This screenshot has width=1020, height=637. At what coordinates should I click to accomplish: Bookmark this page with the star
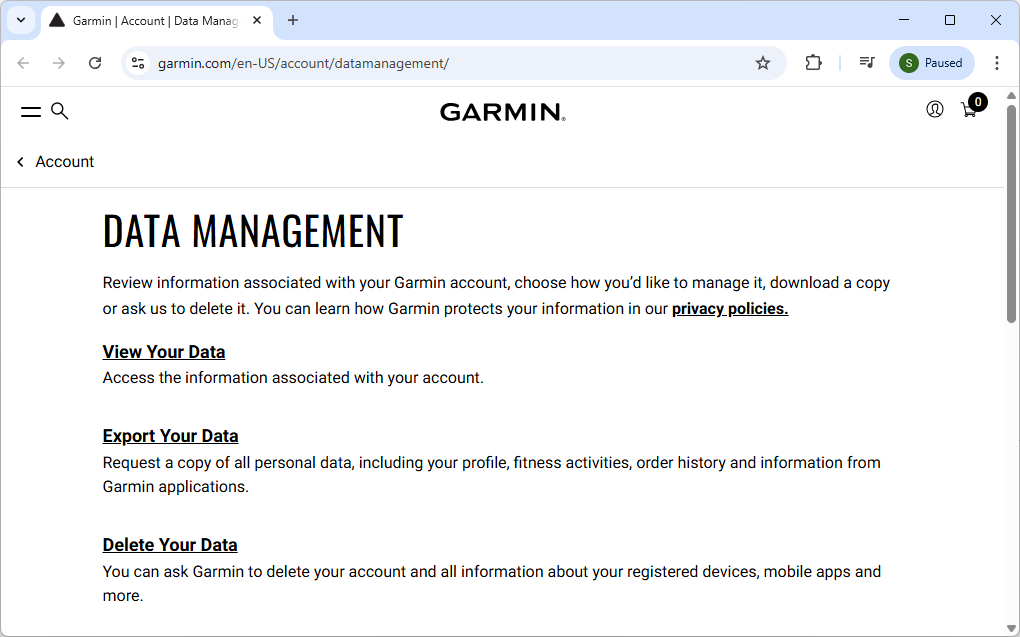(763, 62)
